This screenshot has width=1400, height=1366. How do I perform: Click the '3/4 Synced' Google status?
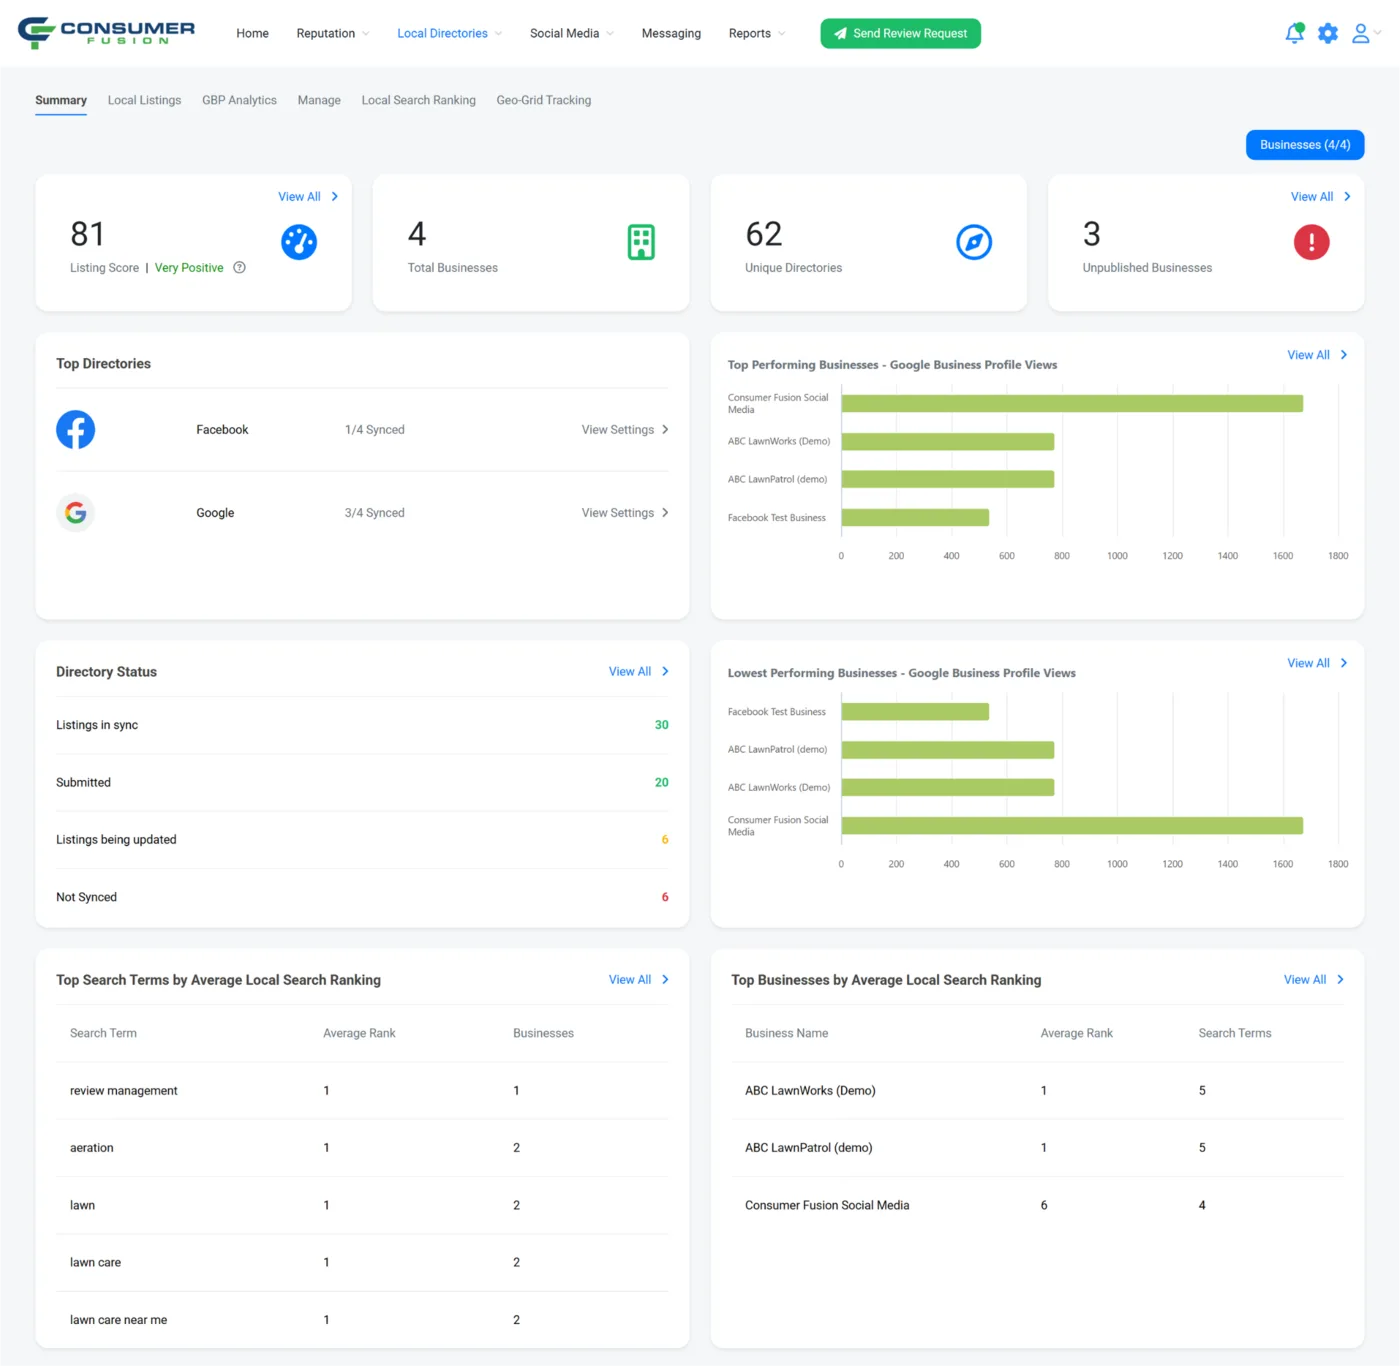[375, 513]
